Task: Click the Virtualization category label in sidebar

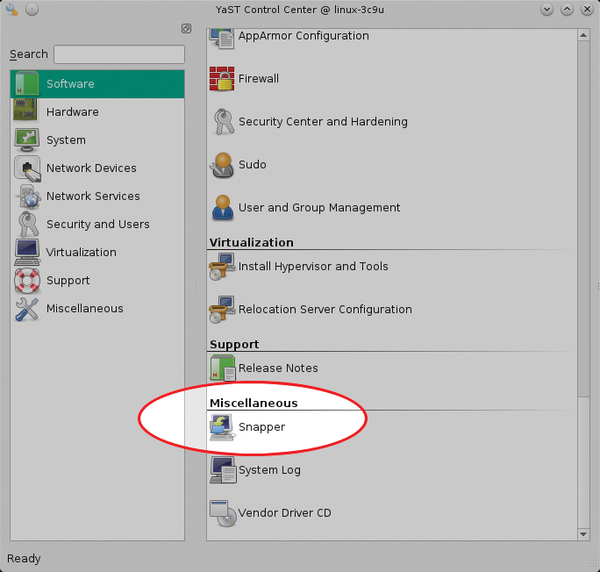Action: point(81,253)
